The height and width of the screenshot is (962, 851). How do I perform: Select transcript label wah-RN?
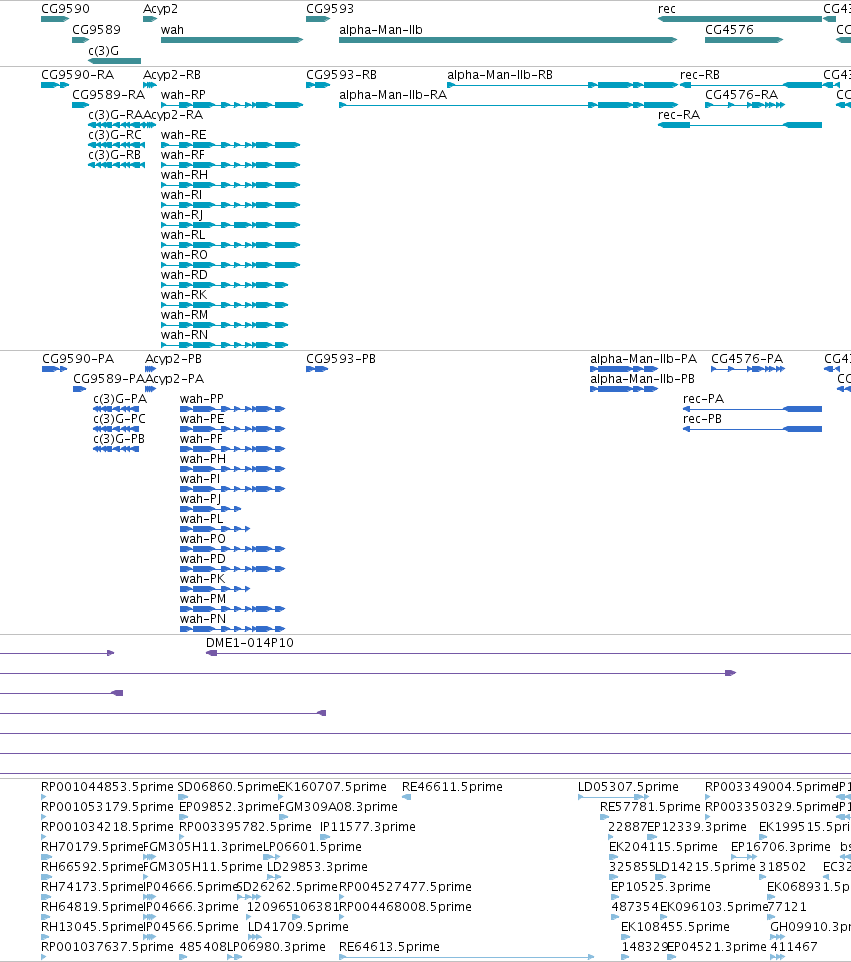184,335
